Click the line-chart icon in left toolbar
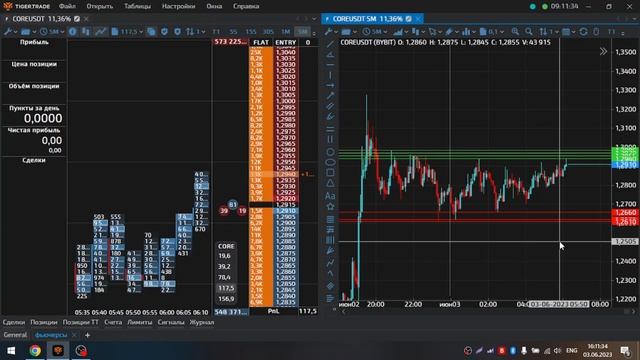 coord(100,31)
